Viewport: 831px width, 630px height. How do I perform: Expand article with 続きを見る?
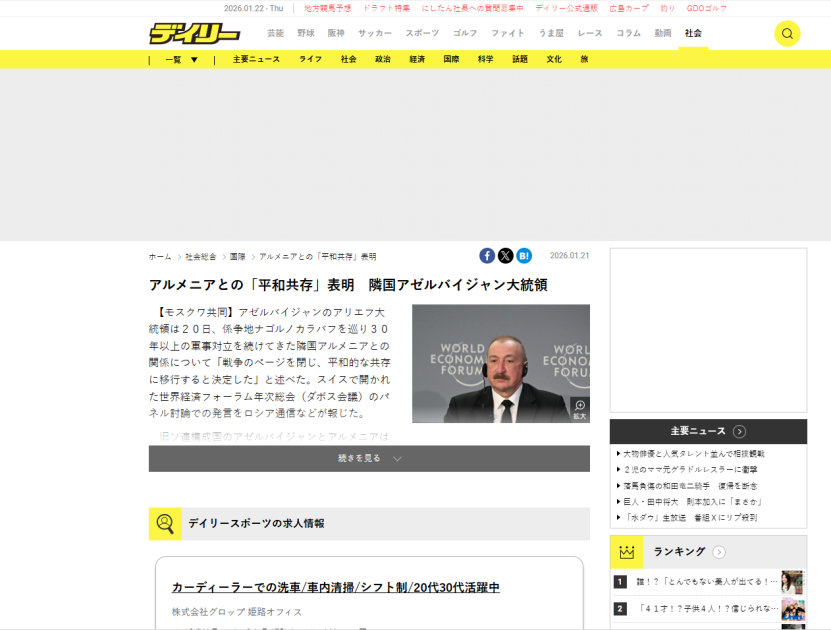point(369,458)
